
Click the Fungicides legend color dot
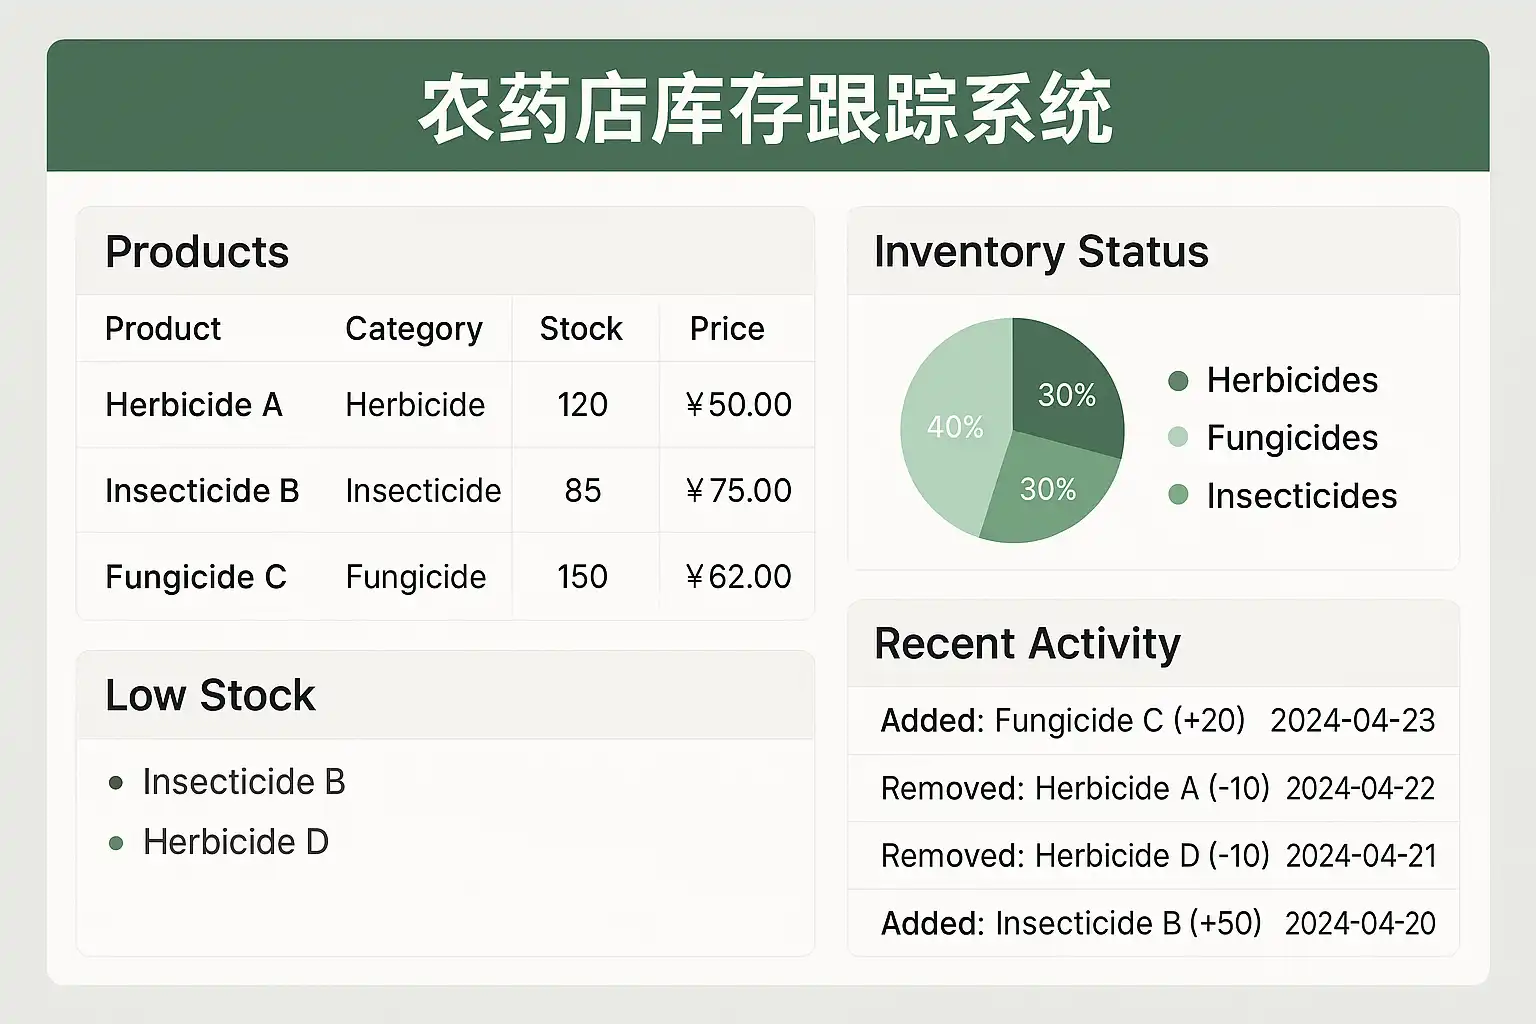click(x=1178, y=438)
